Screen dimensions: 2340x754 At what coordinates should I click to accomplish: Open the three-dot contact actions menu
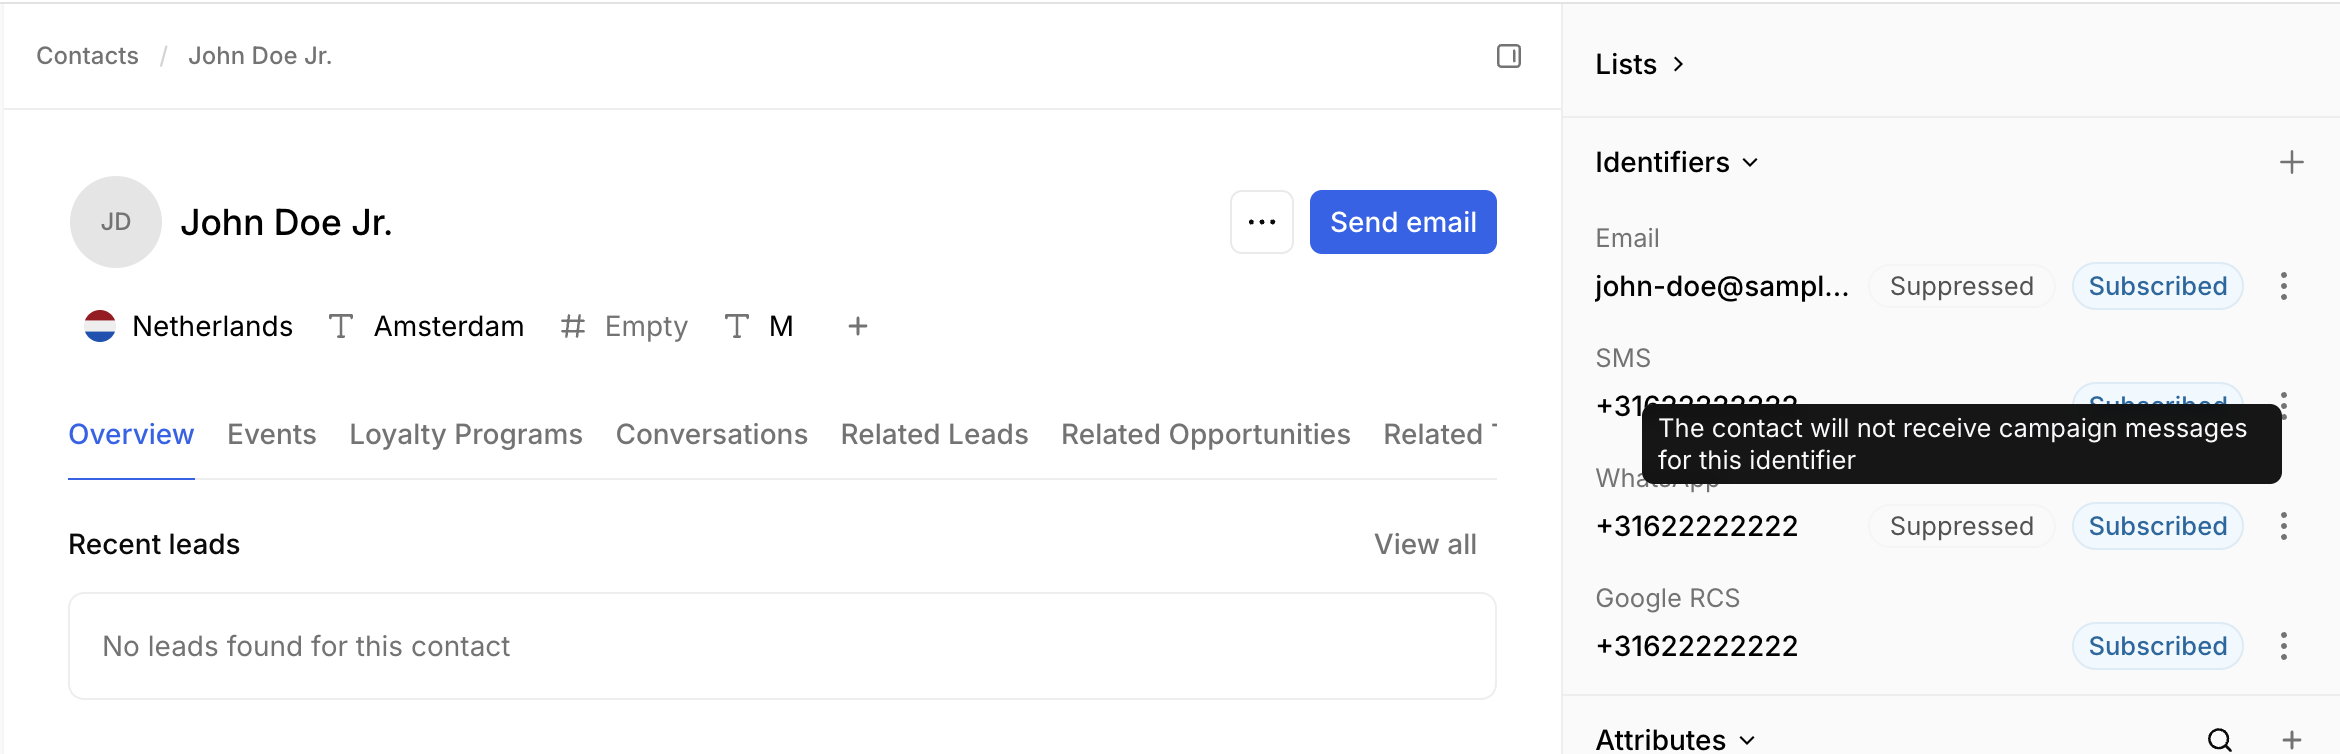1261,222
